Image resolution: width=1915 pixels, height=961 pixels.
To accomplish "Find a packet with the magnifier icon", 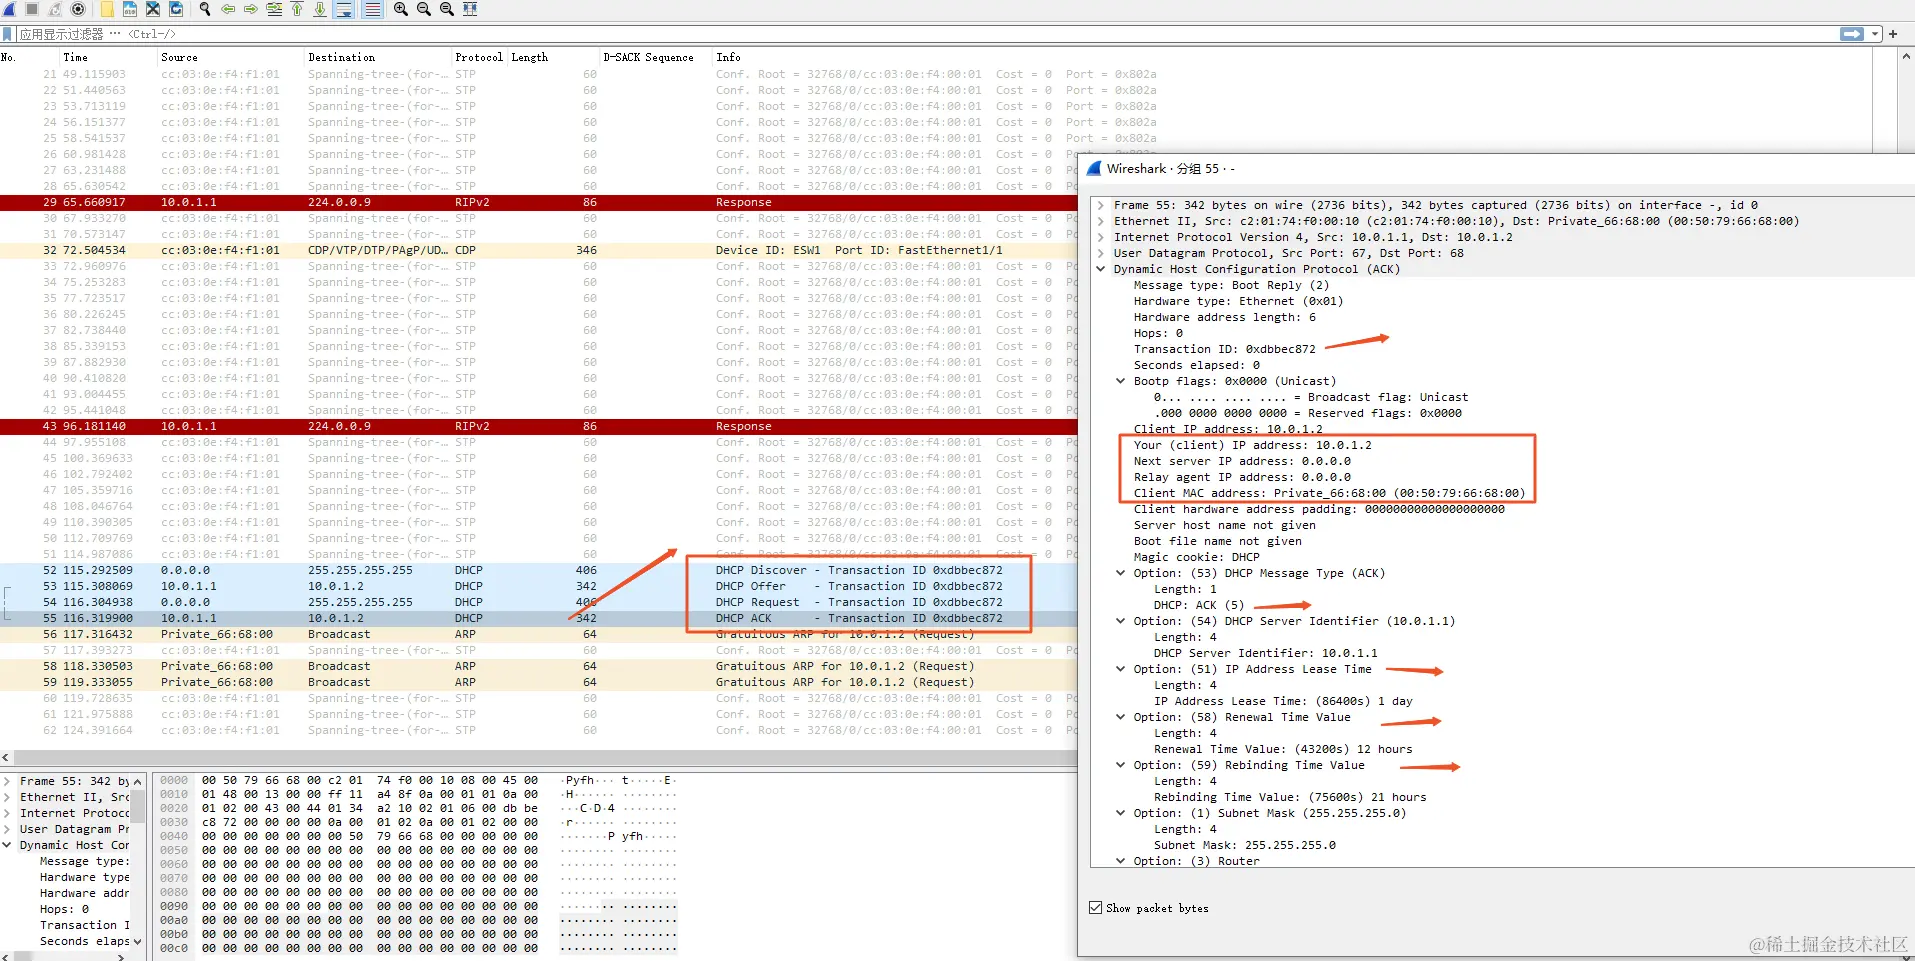I will tap(205, 9).
